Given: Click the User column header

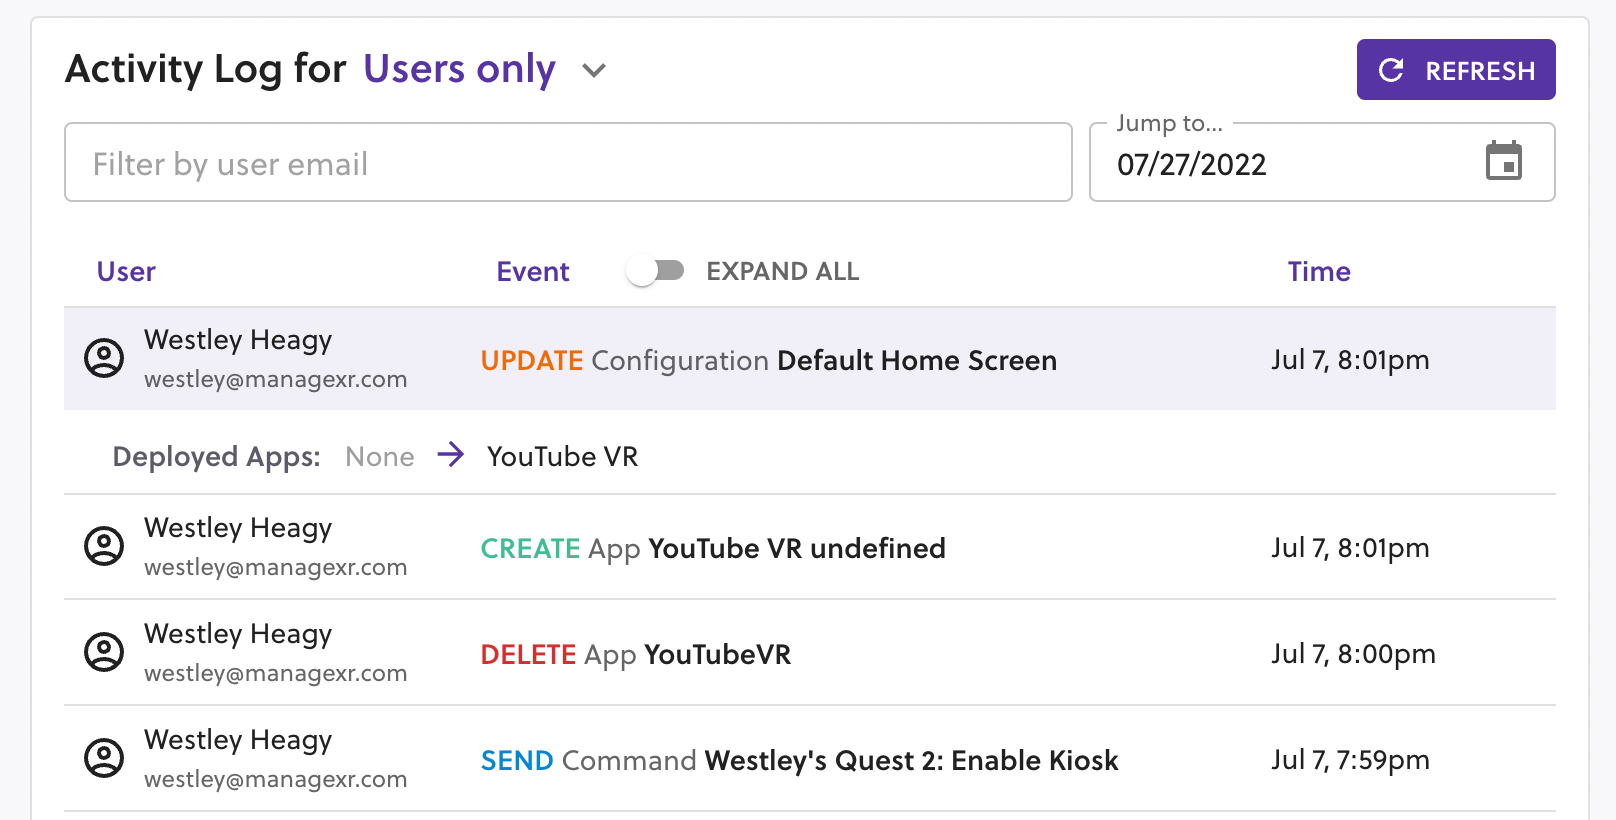Looking at the screenshot, I should 126,272.
